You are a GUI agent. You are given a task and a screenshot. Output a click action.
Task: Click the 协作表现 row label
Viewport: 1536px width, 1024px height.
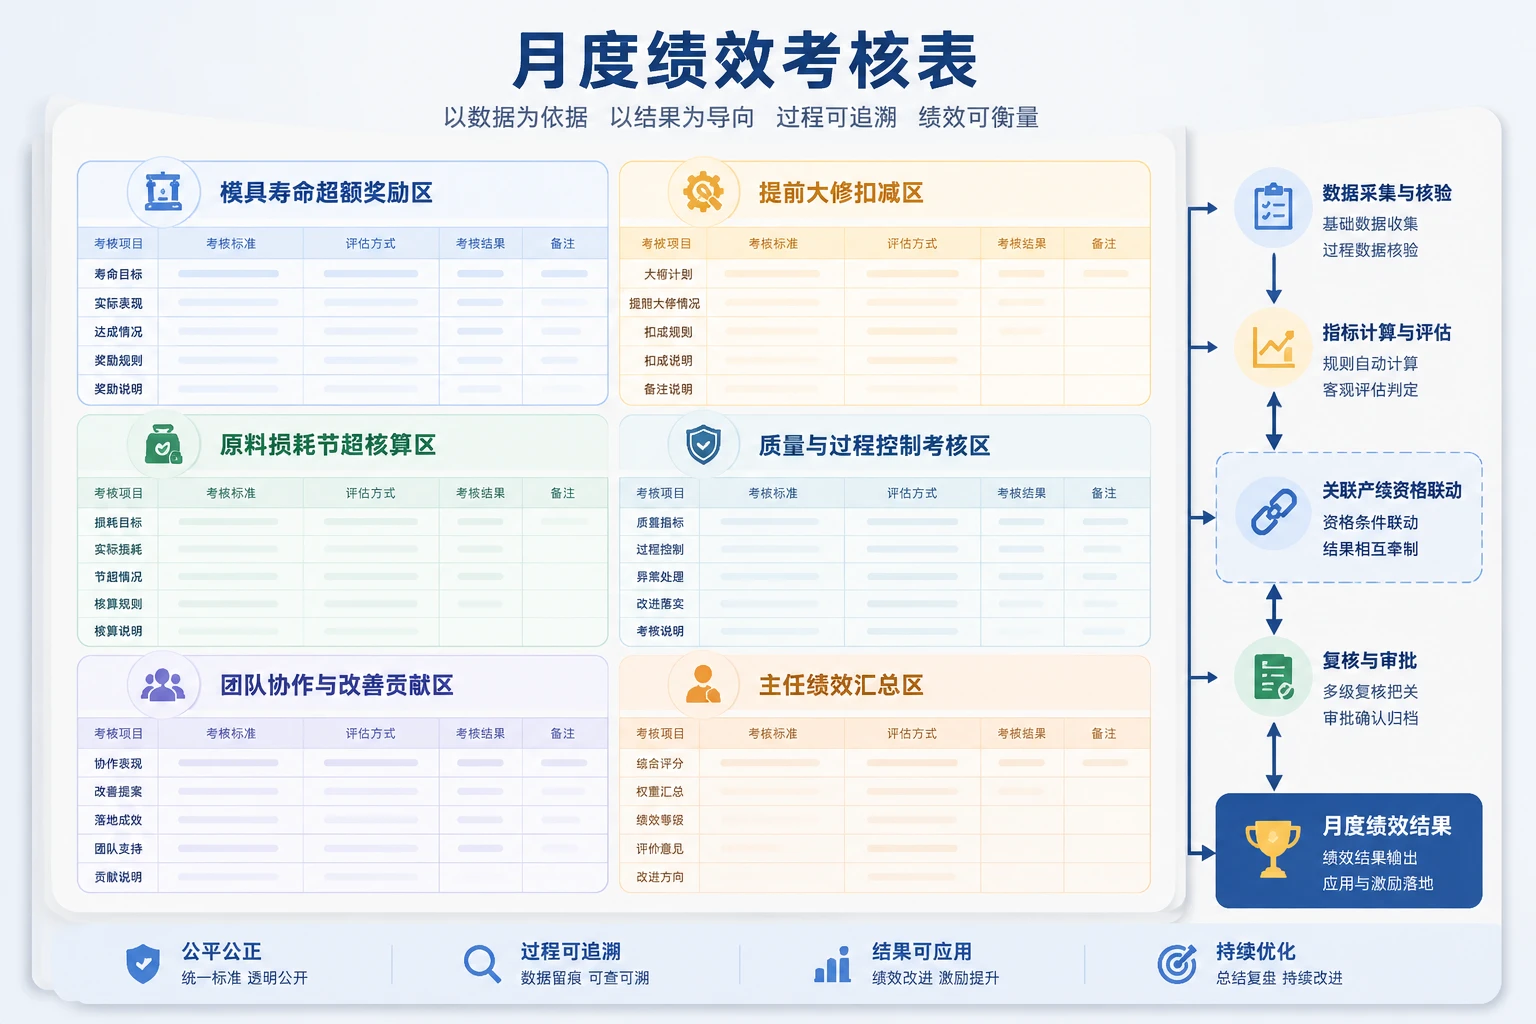coord(118,763)
